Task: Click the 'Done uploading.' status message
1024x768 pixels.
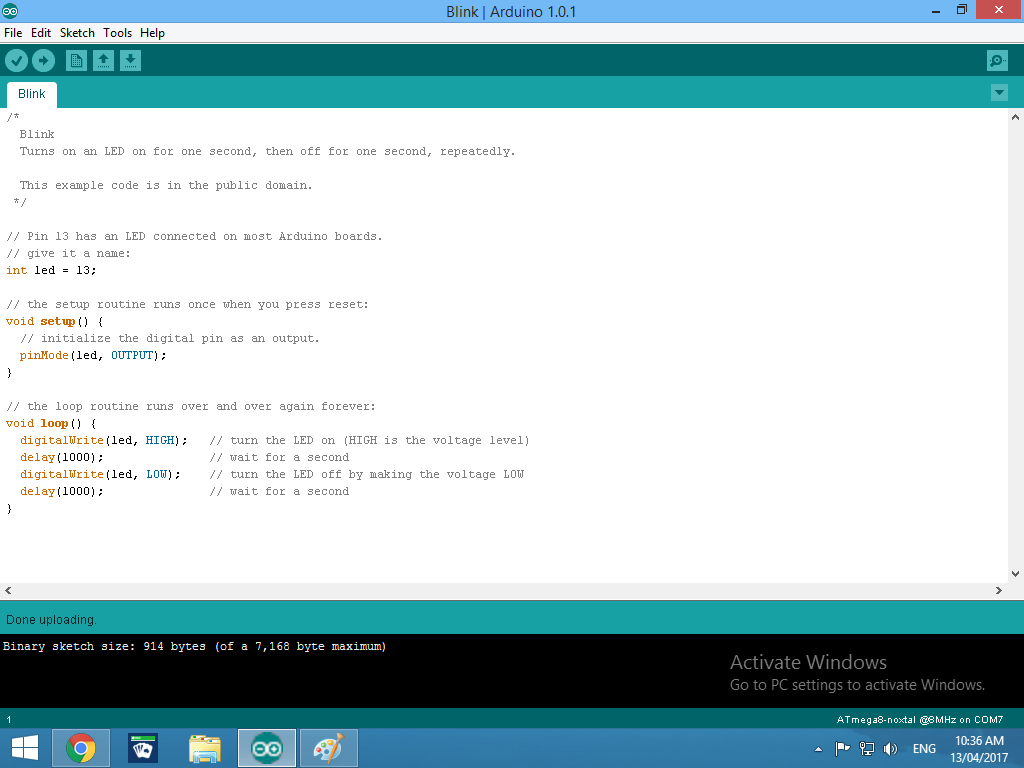Action: [51, 620]
